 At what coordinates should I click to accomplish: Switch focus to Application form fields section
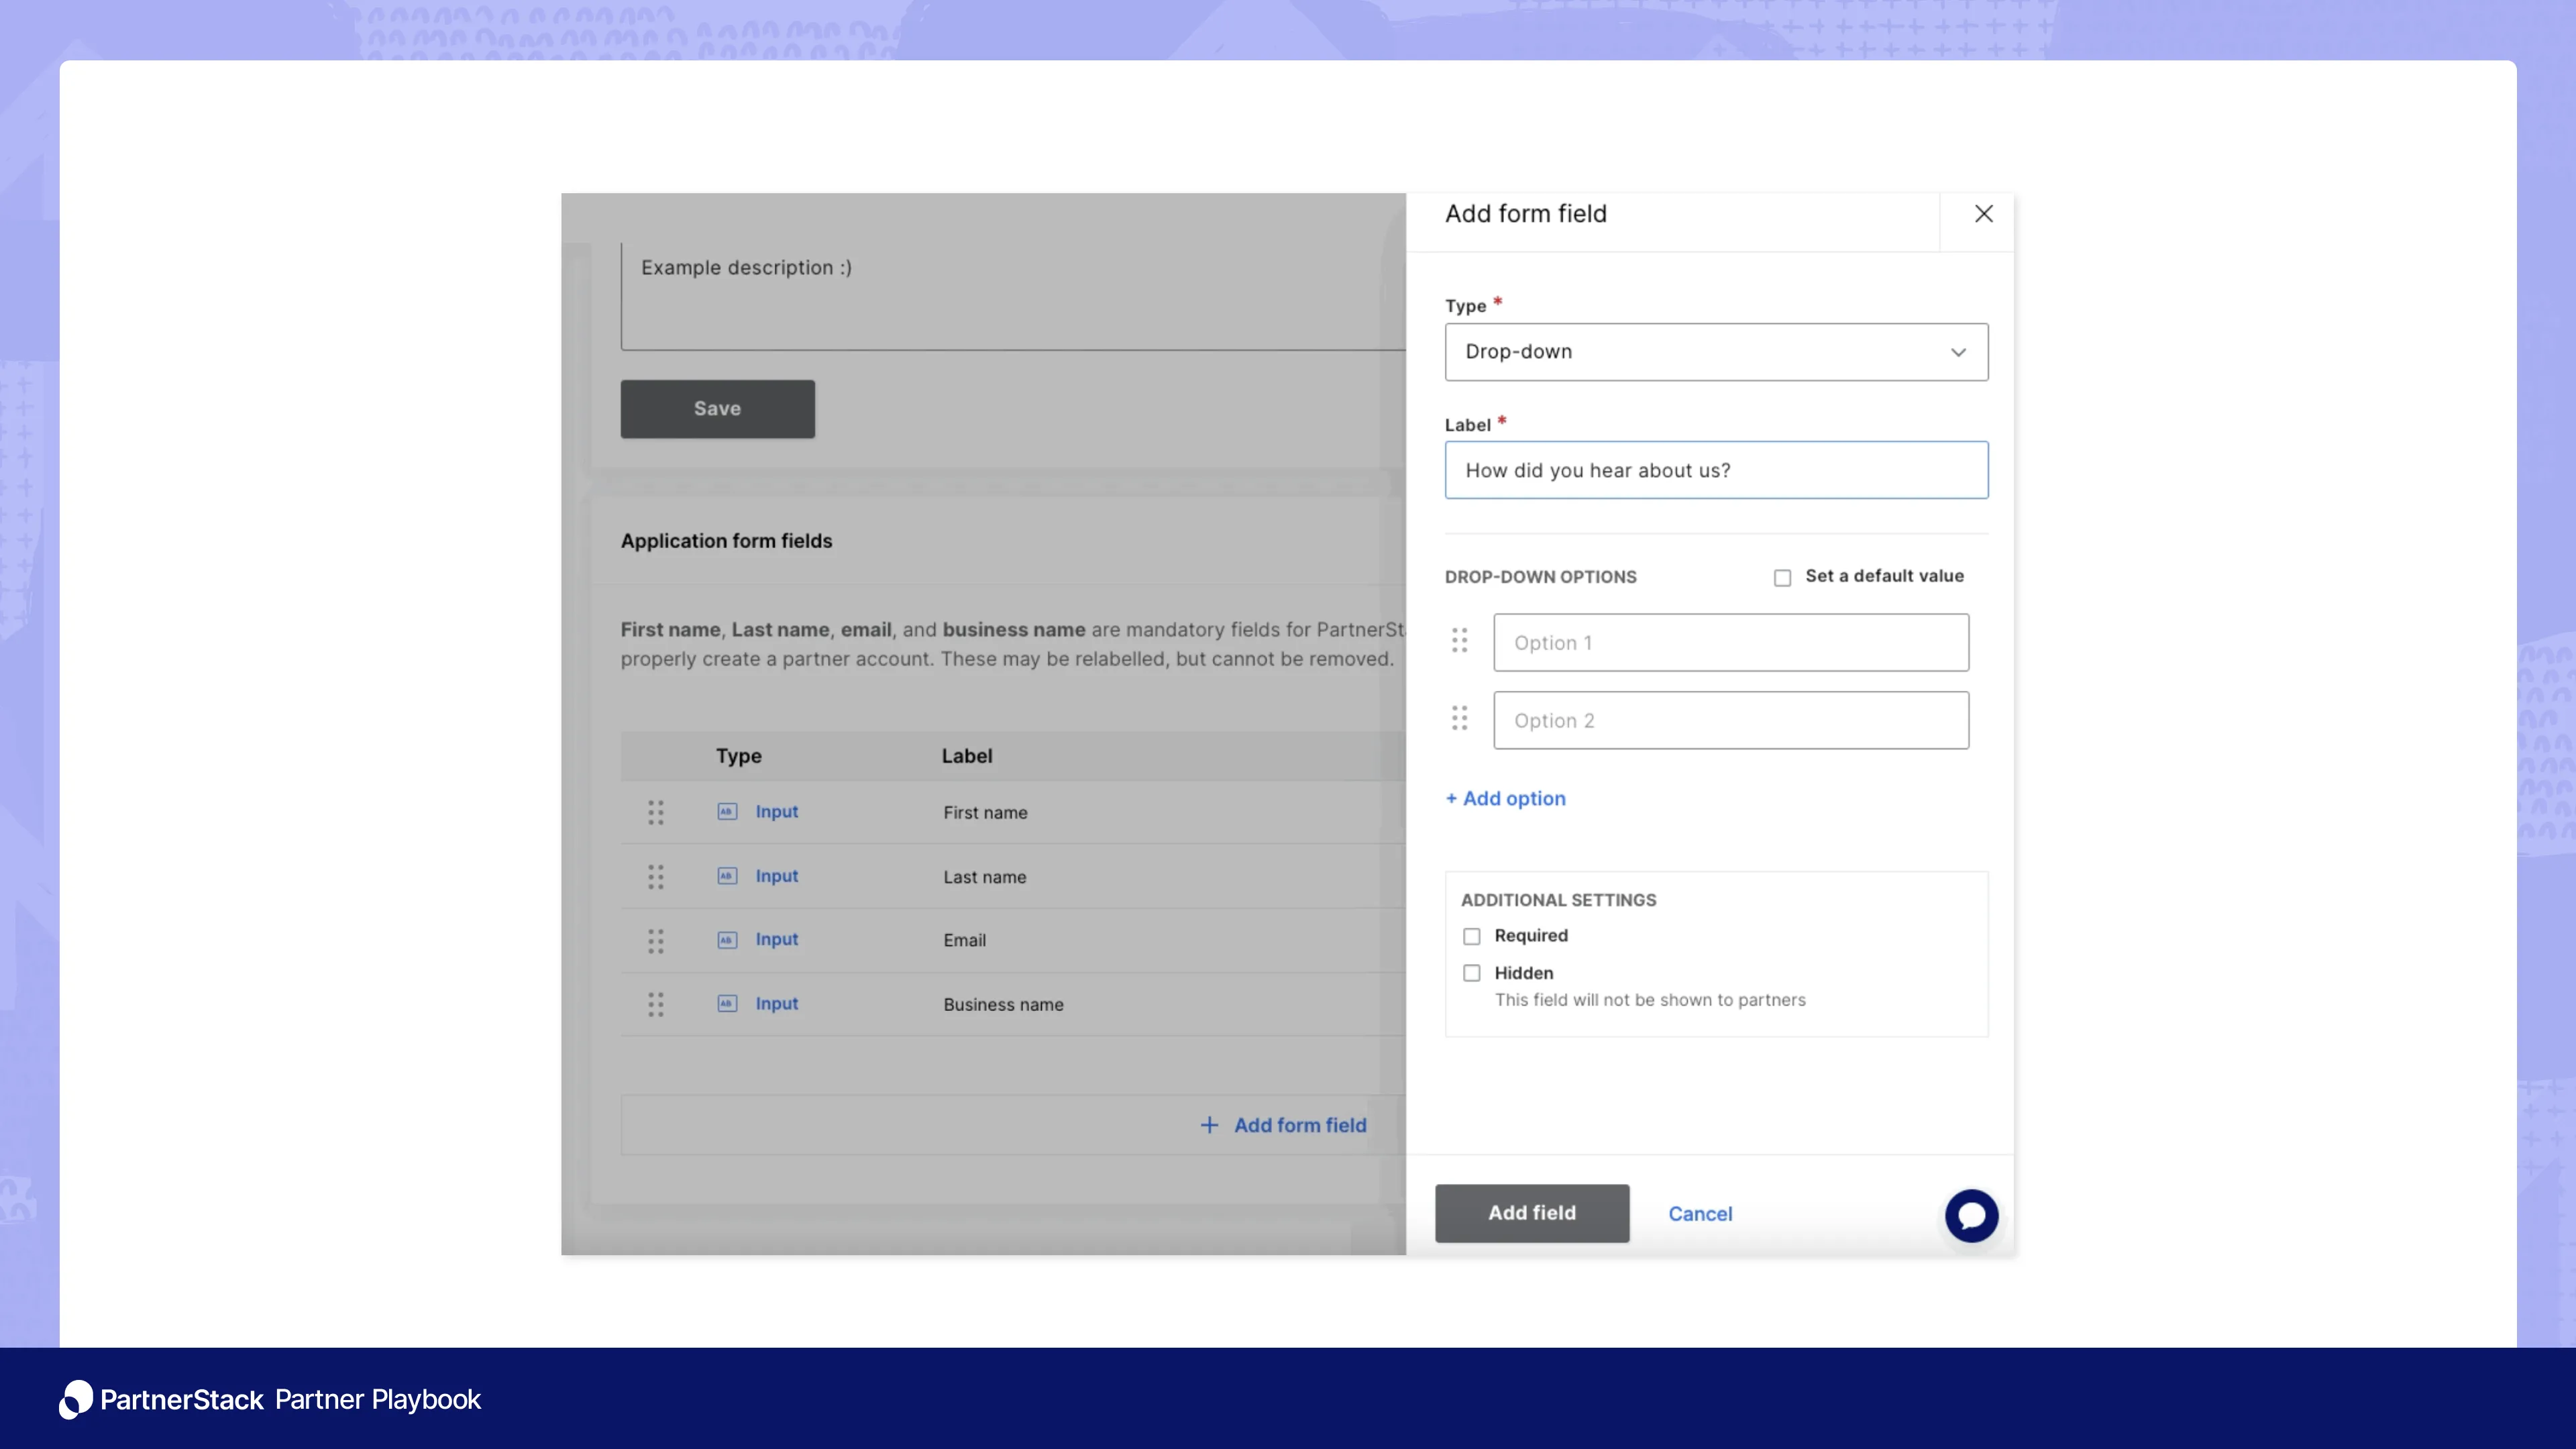coord(726,540)
